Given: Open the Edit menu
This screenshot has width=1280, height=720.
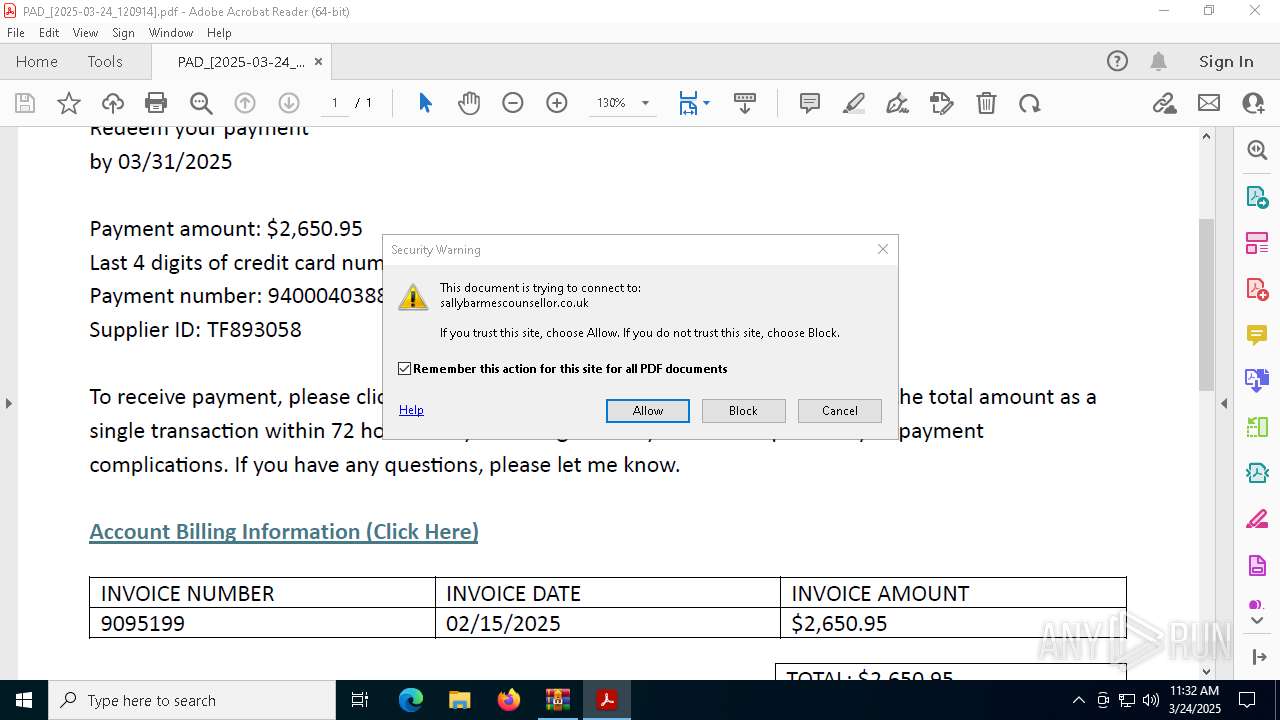Looking at the screenshot, I should [x=49, y=33].
